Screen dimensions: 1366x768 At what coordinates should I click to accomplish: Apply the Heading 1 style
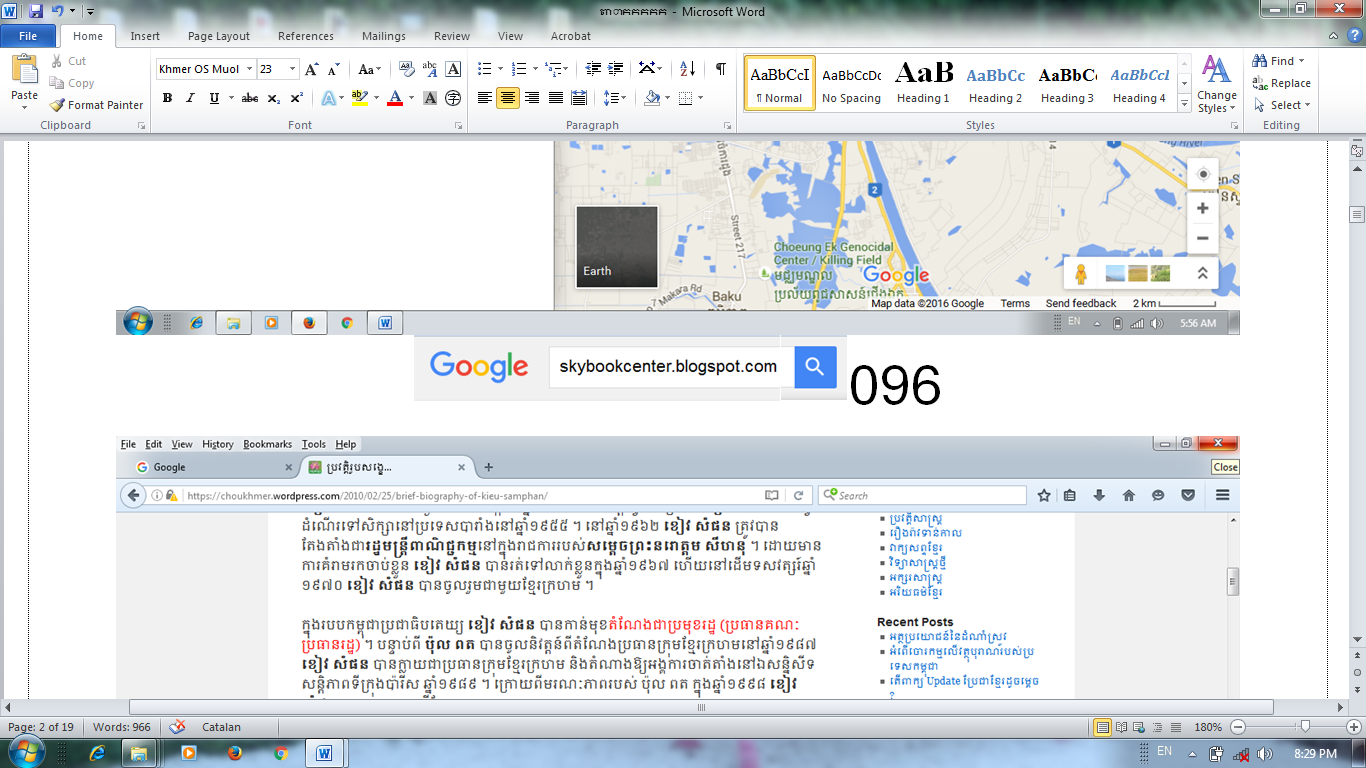pyautogui.click(x=924, y=83)
